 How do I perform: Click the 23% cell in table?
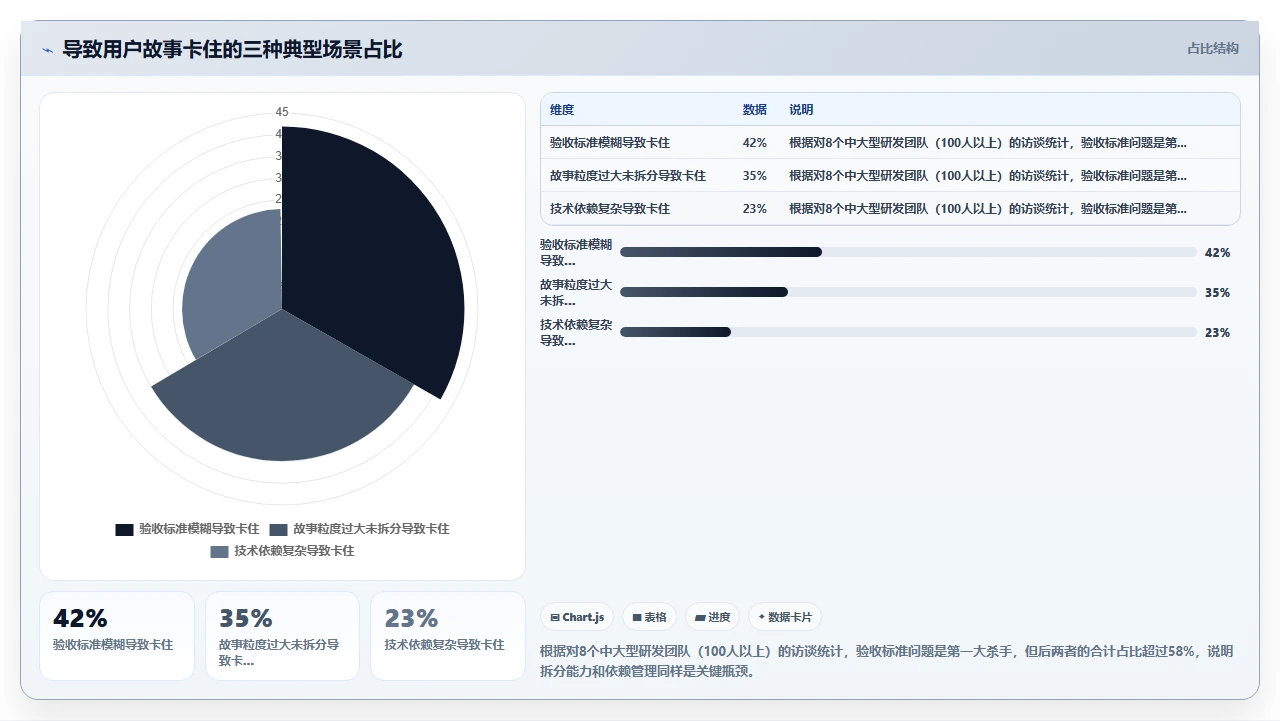pos(755,209)
